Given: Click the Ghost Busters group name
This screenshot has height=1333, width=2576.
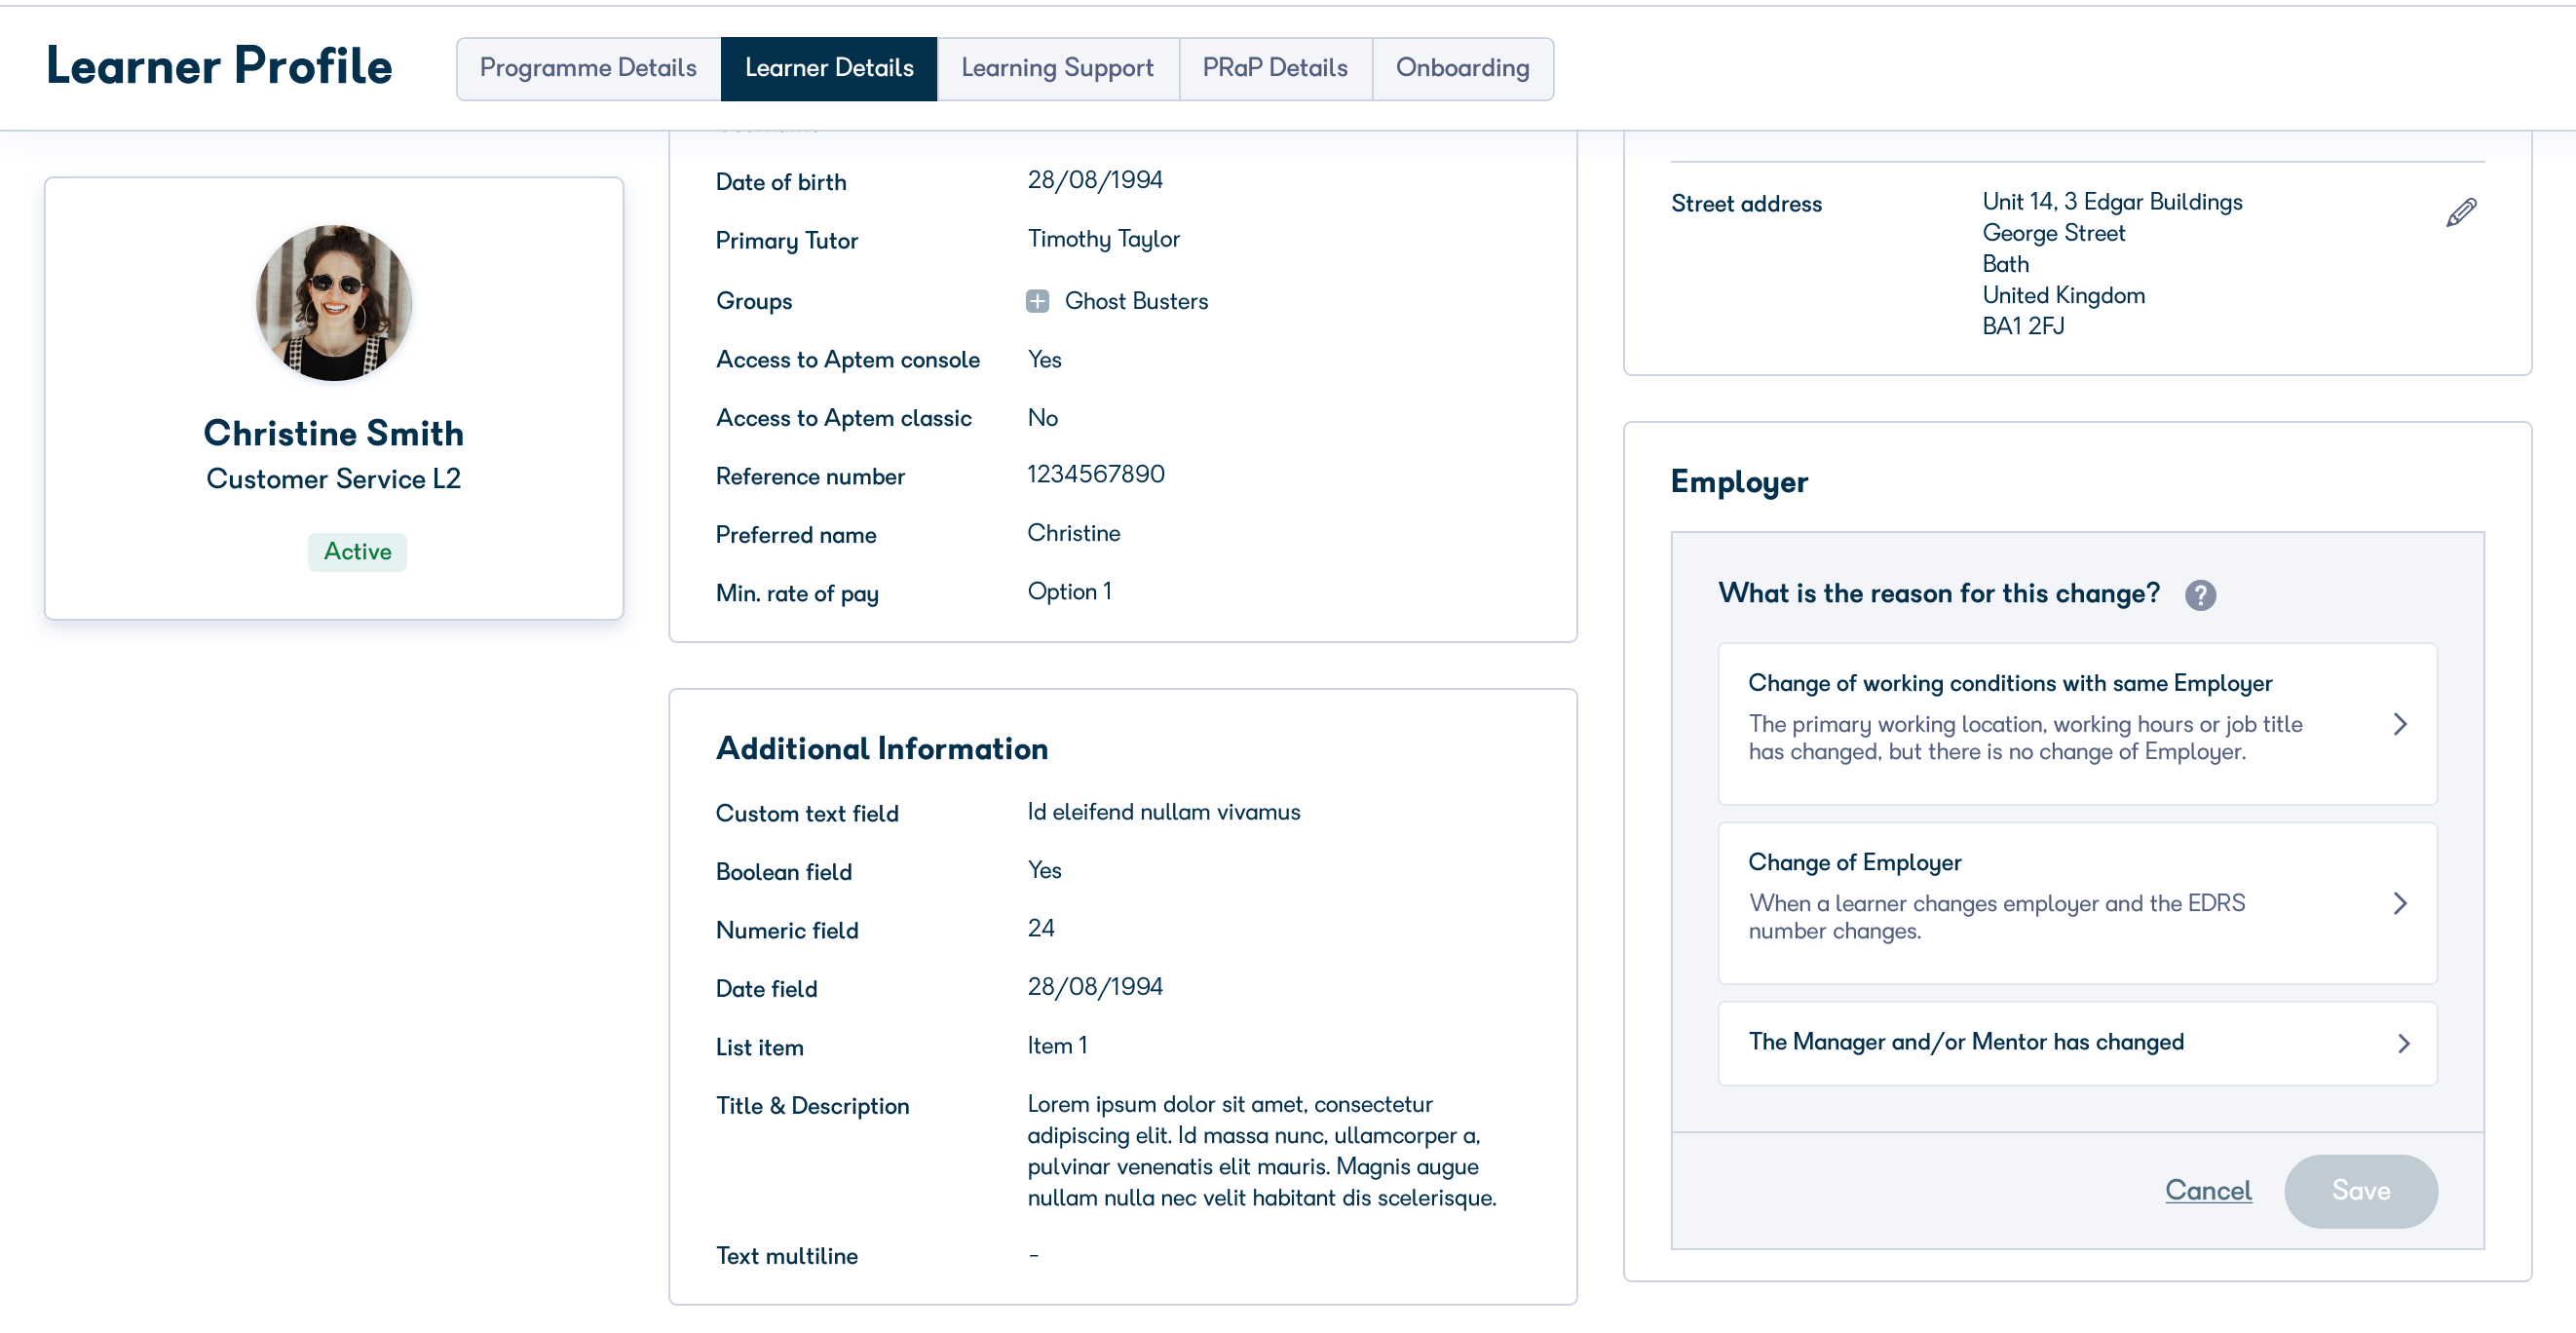Looking at the screenshot, I should point(1136,301).
